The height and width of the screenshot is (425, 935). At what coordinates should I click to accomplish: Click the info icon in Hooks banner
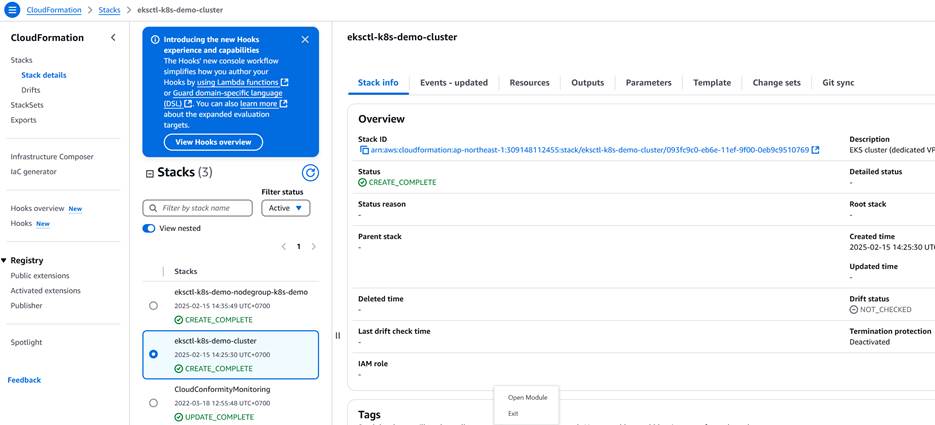[155, 39]
